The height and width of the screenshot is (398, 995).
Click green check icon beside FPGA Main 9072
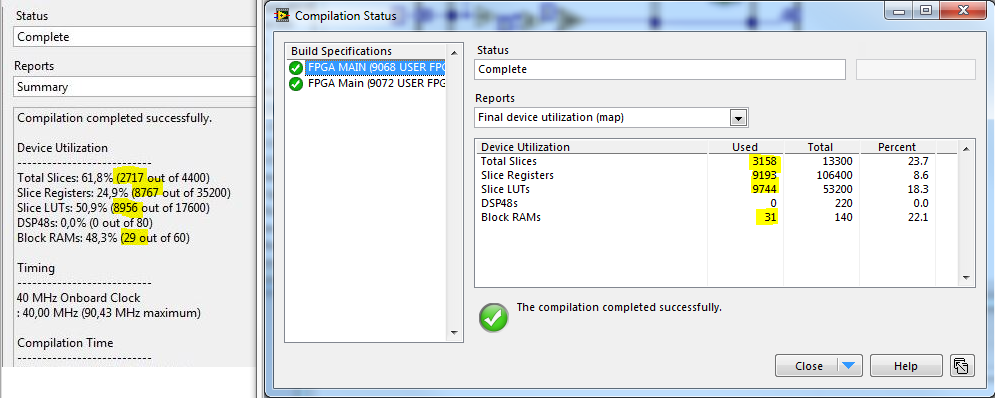296,84
